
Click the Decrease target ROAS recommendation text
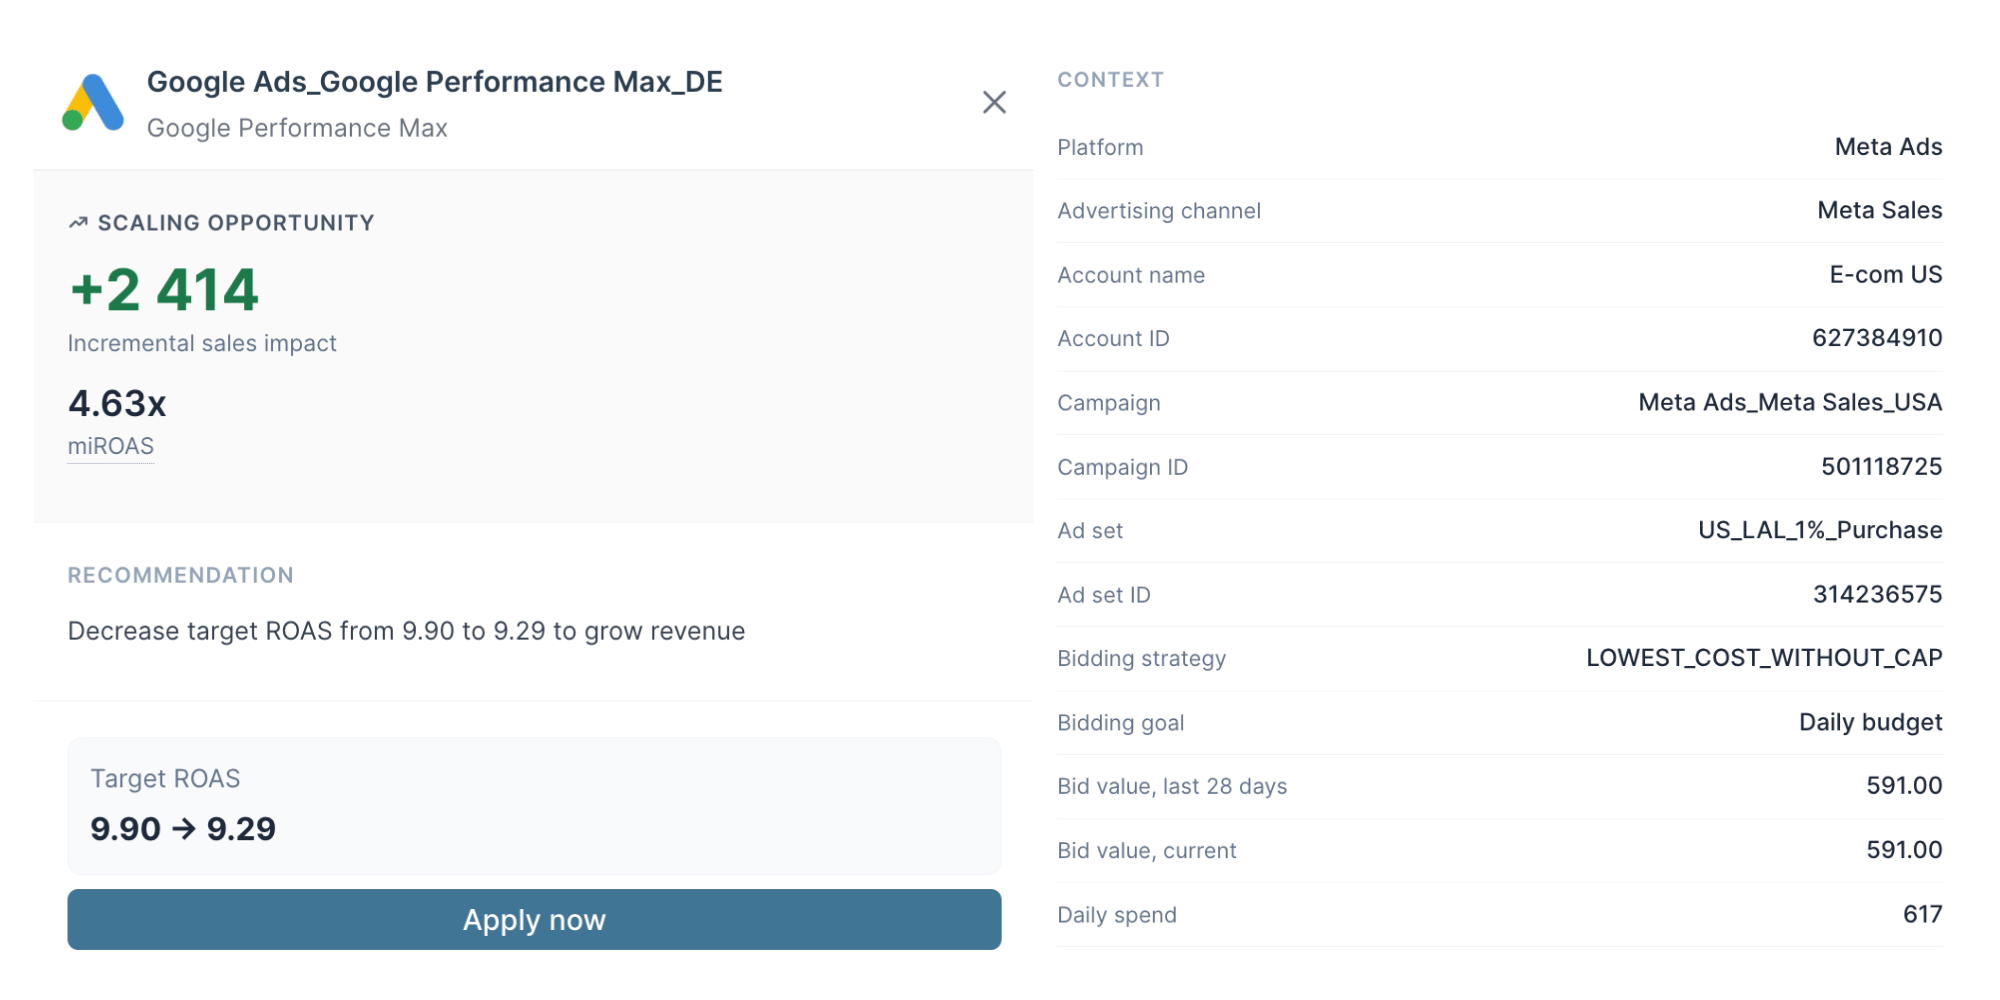pyautogui.click(x=406, y=631)
